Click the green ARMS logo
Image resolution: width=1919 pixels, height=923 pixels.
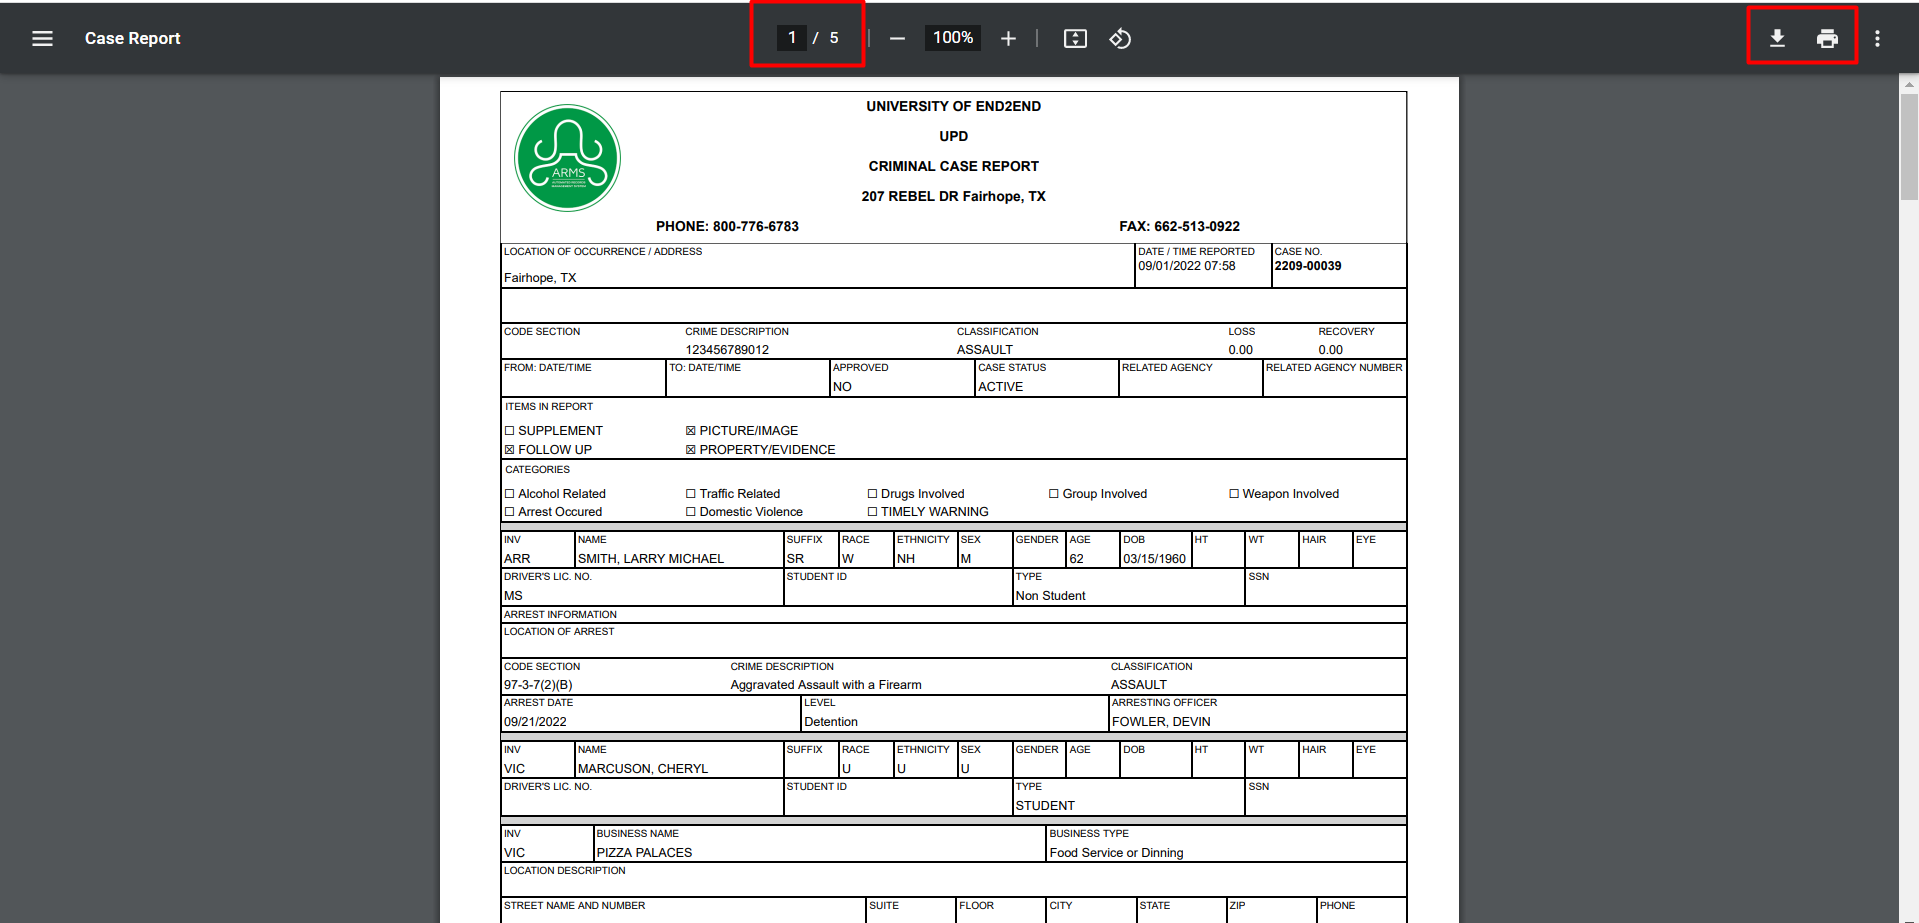coord(567,157)
